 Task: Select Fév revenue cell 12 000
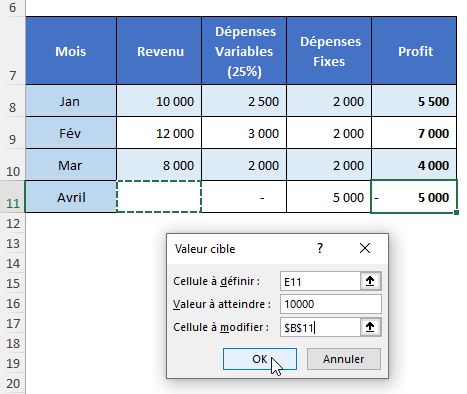[159, 133]
